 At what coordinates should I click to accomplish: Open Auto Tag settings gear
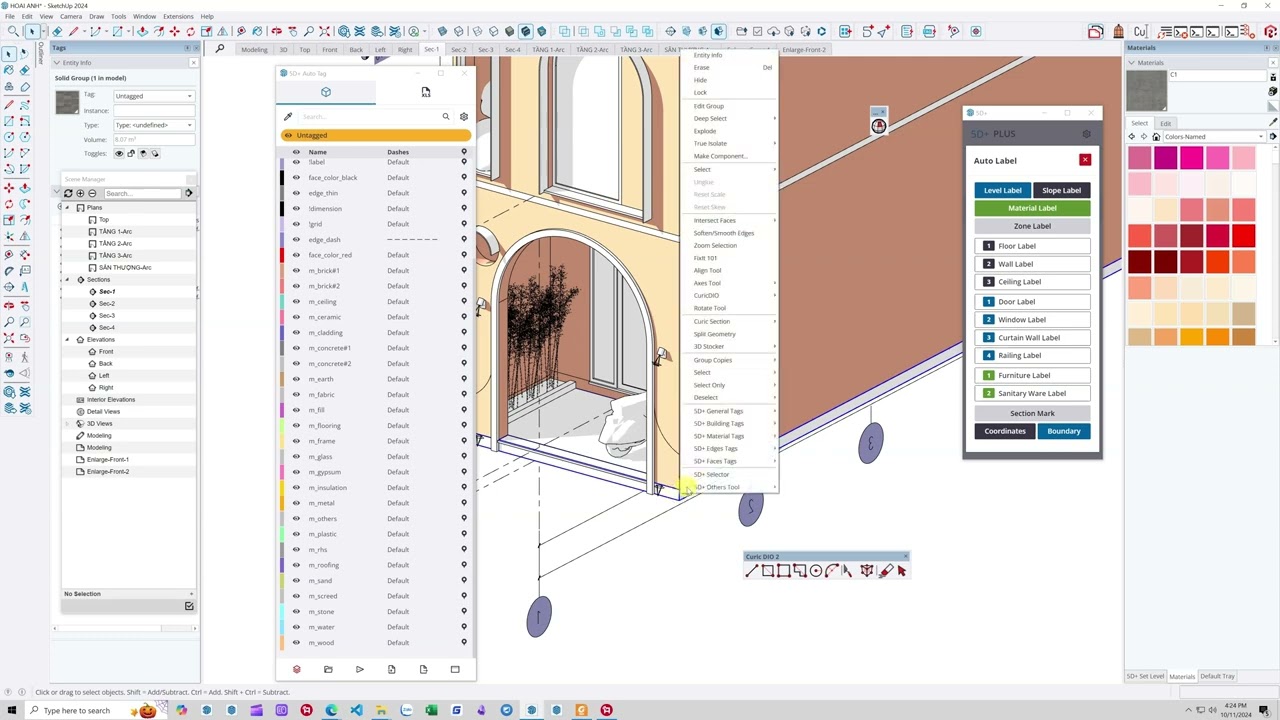(x=463, y=117)
